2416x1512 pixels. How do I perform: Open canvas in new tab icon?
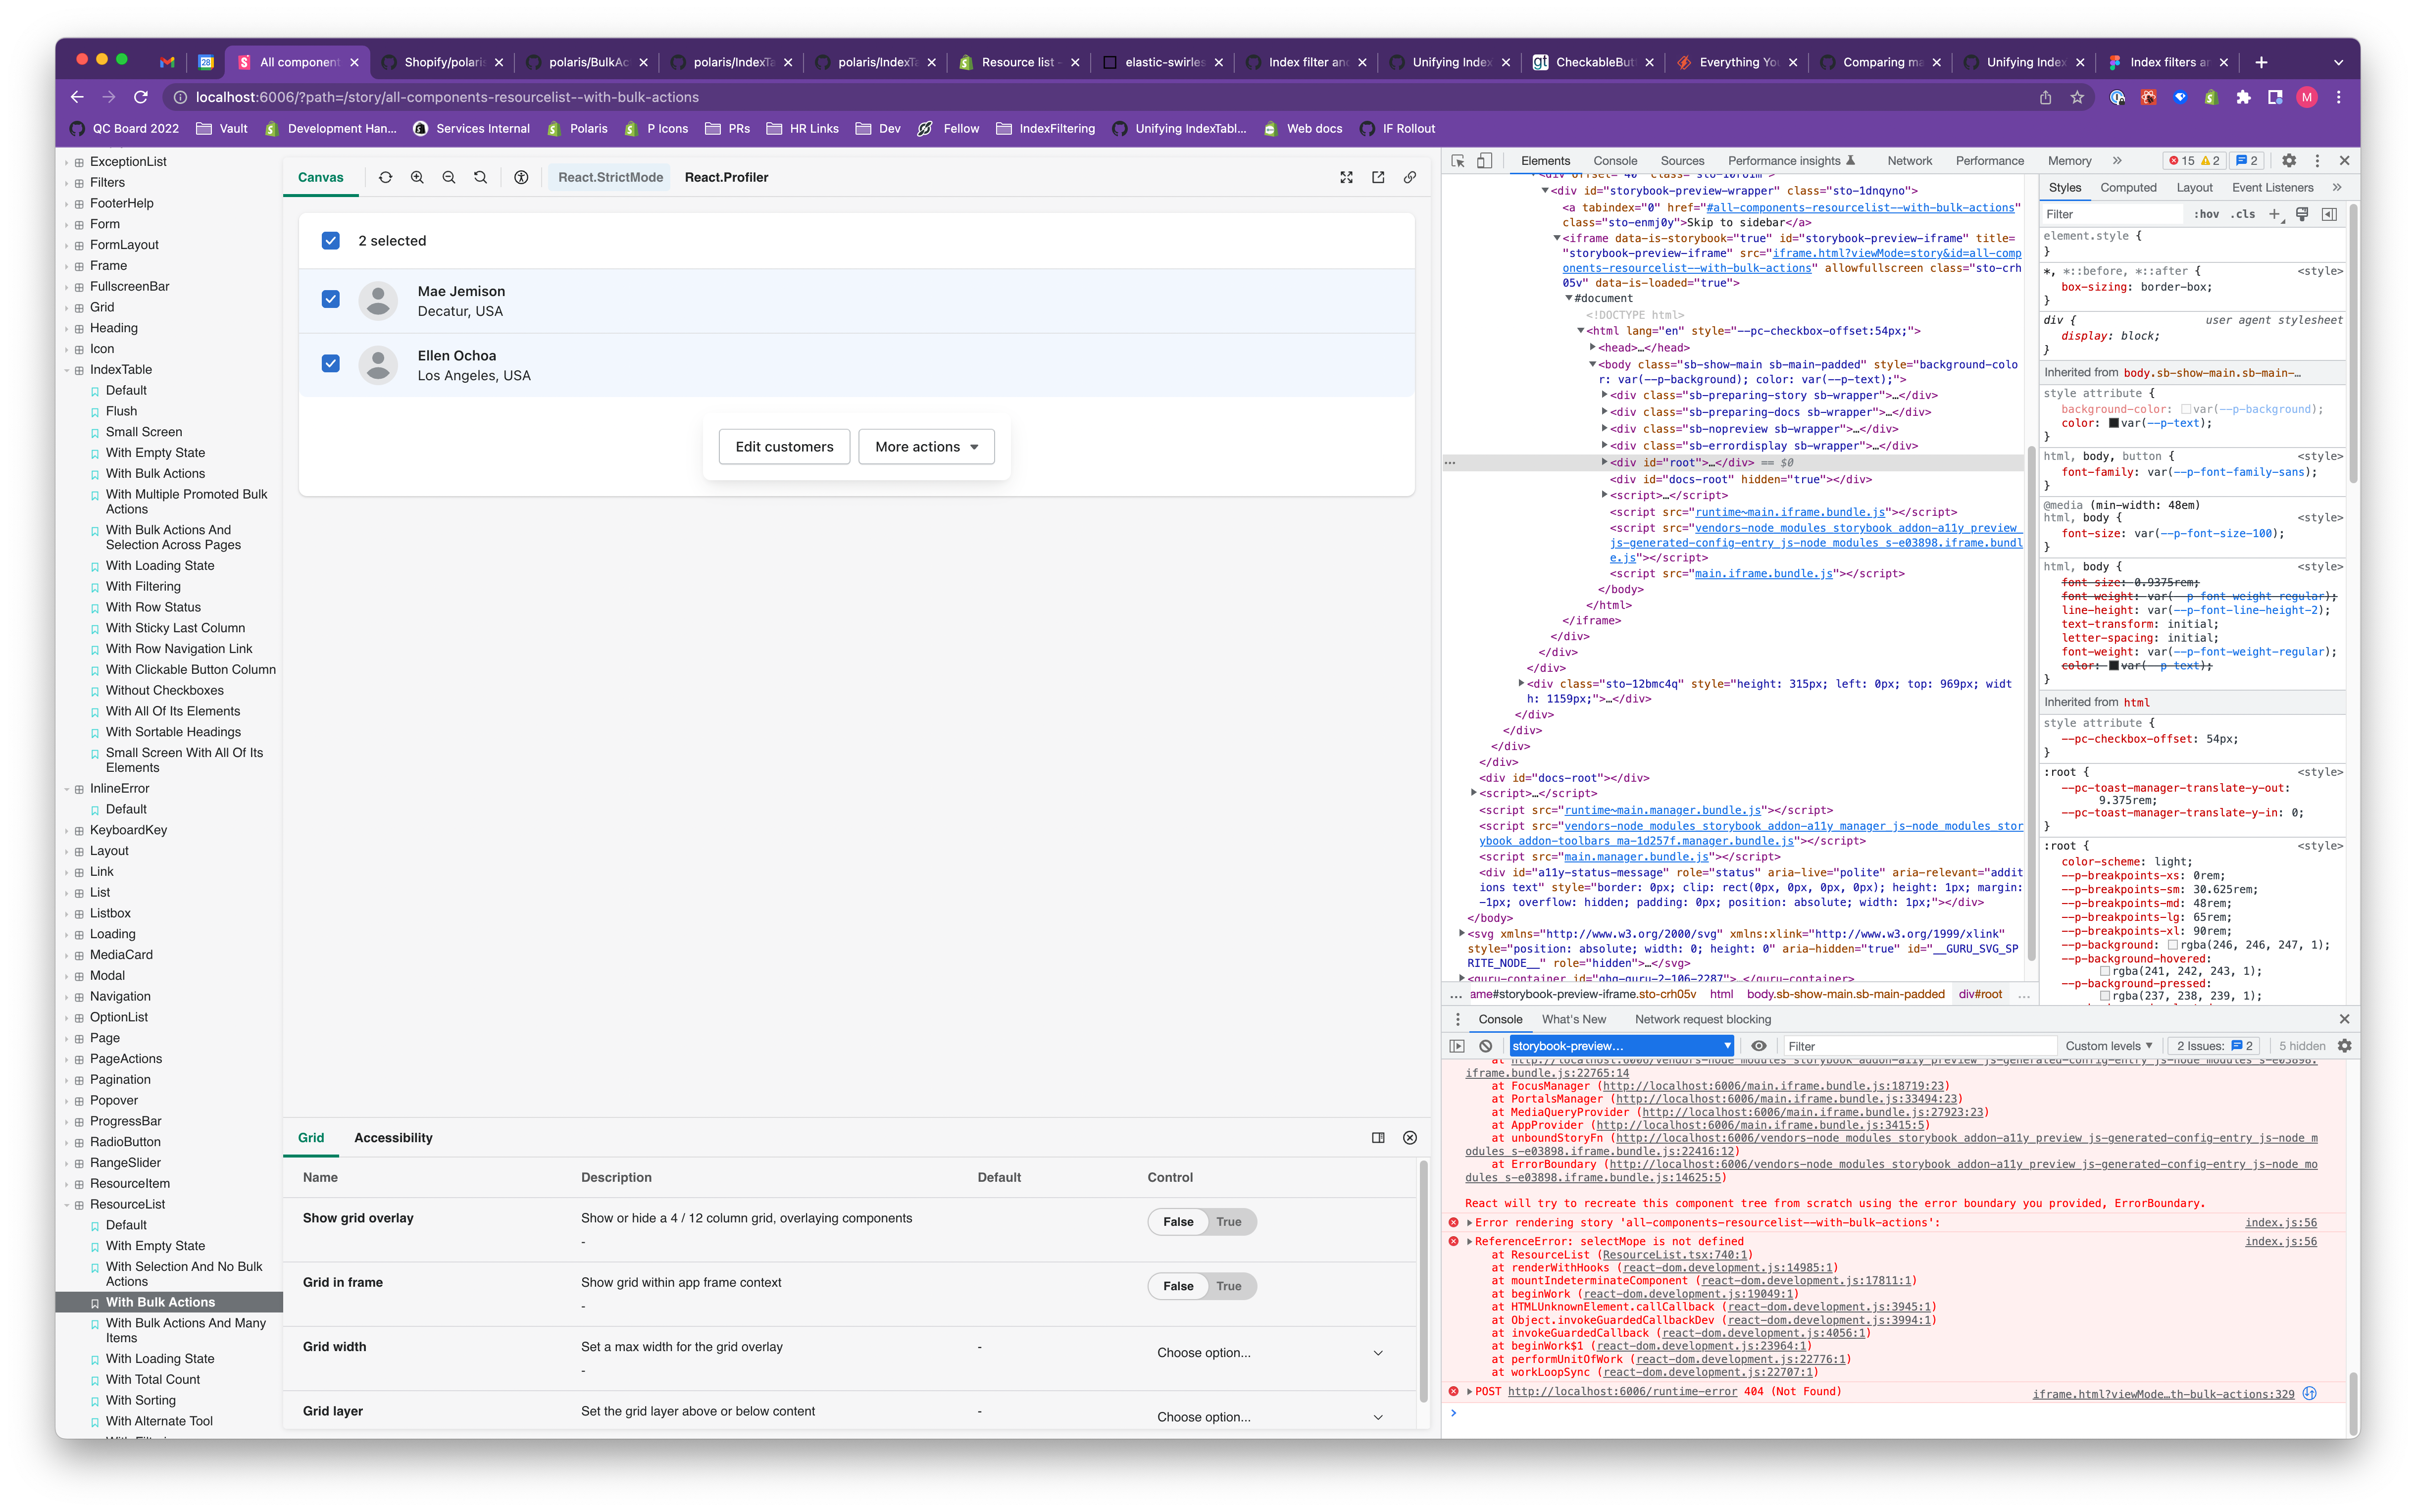(x=1378, y=177)
